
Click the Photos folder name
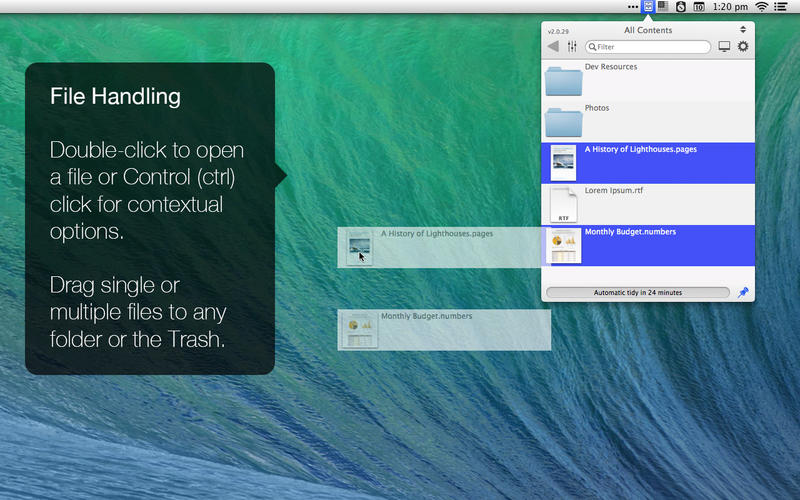point(597,108)
